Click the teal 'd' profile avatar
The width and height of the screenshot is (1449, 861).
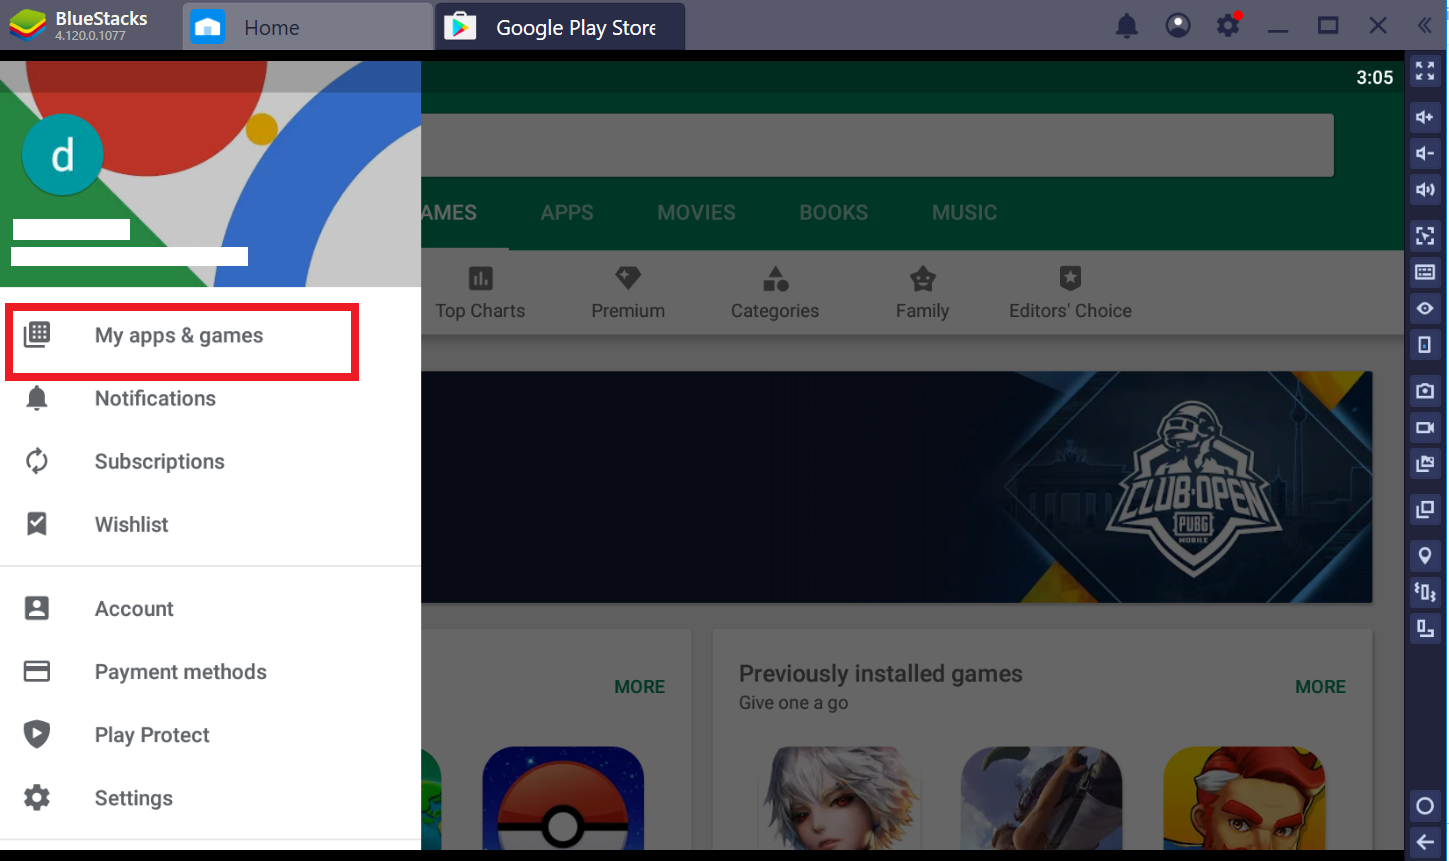click(62, 155)
